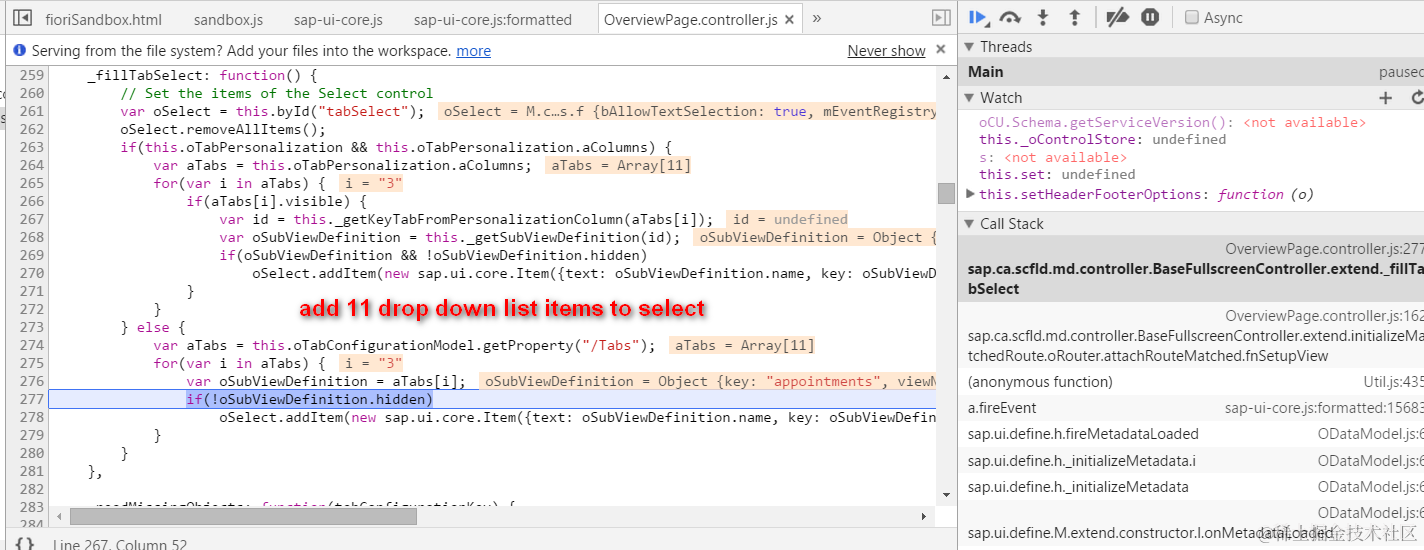Open the fioriSandbox.html tab
This screenshot has height=550, width=1424.
pyautogui.click(x=103, y=19)
